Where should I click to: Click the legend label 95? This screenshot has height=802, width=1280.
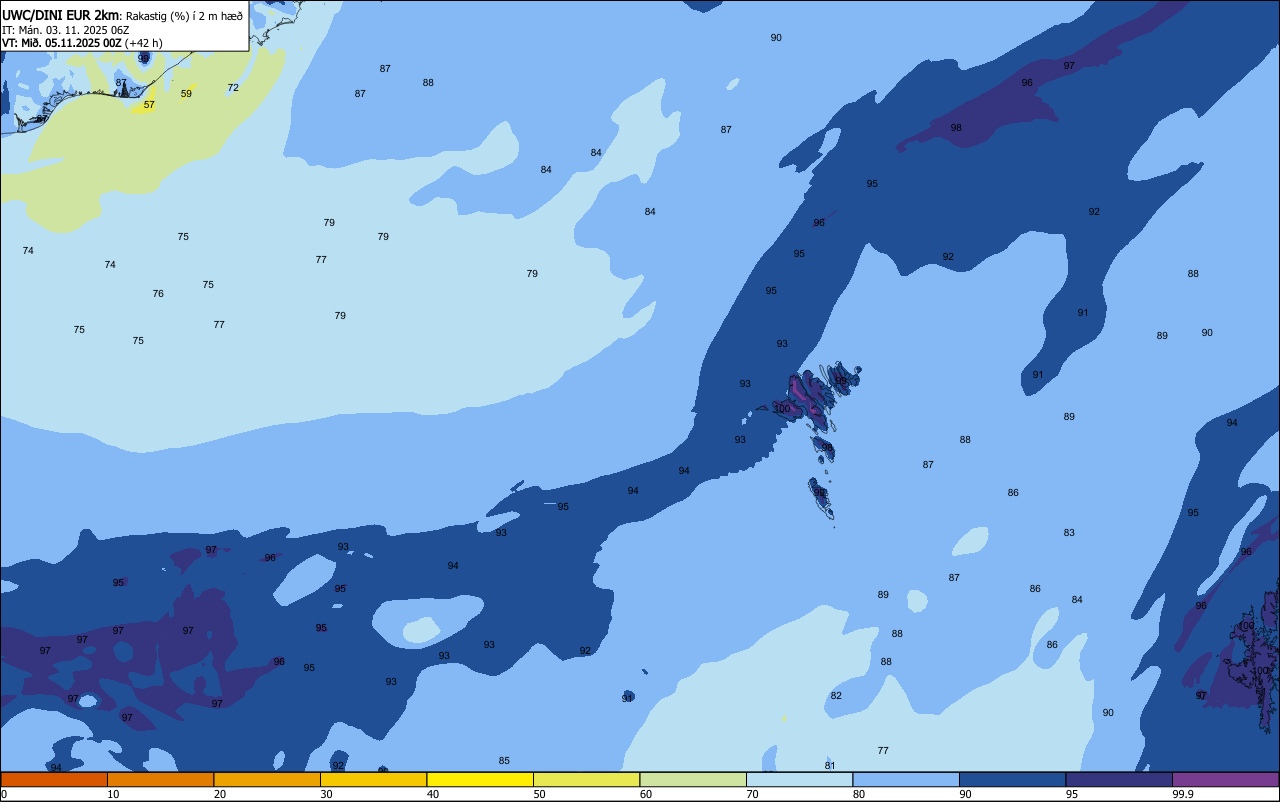(1072, 794)
